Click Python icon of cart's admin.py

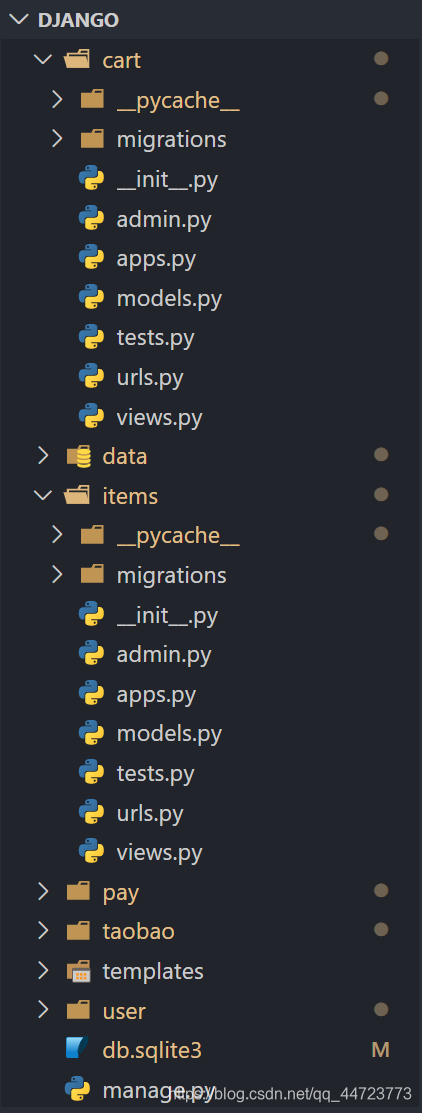tap(92, 219)
